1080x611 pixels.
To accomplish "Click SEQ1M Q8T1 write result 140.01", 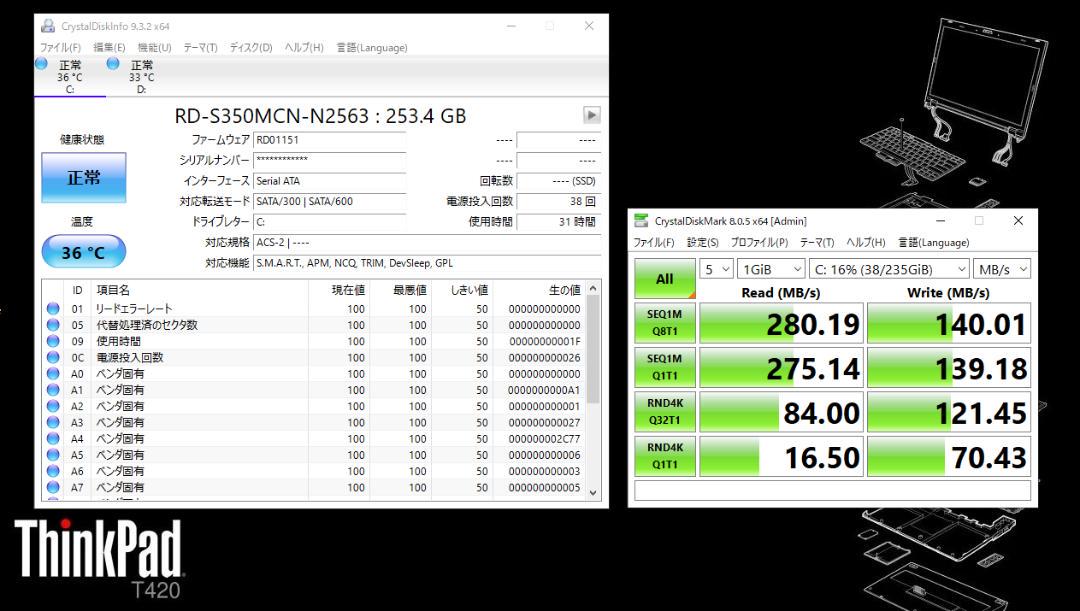I will tap(948, 323).
